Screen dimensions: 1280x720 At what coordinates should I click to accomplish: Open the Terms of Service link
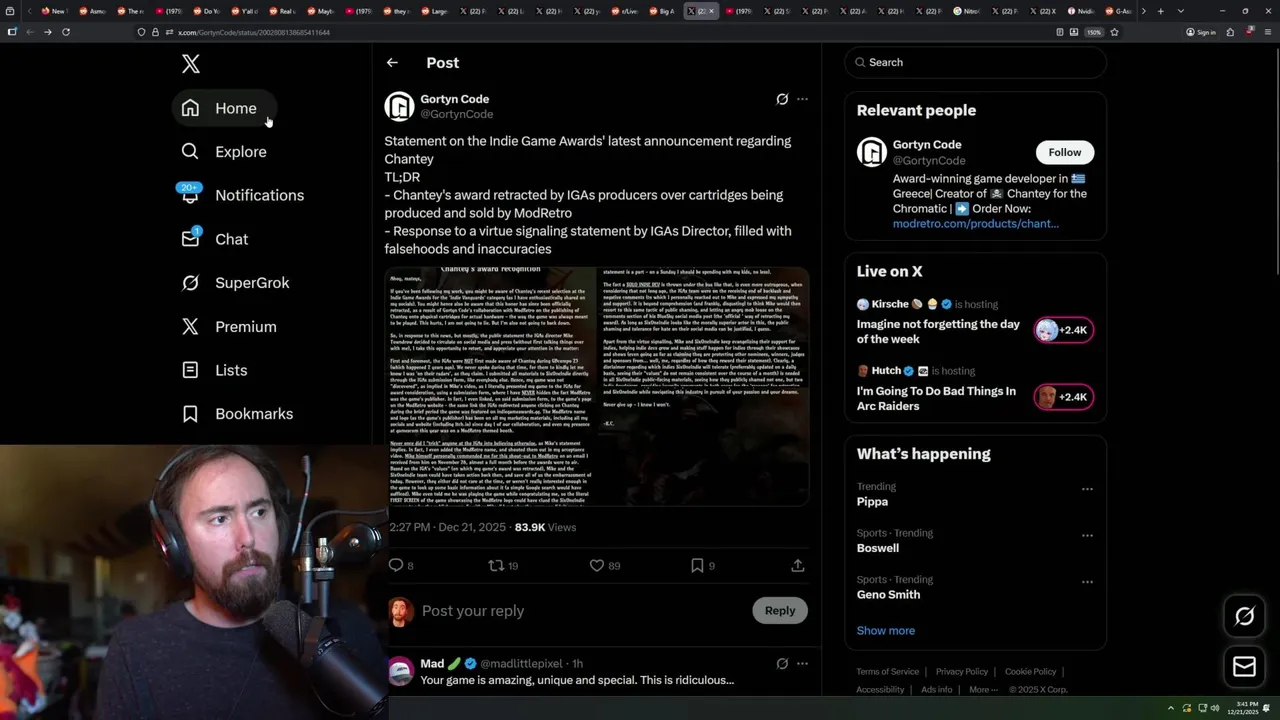(x=887, y=672)
